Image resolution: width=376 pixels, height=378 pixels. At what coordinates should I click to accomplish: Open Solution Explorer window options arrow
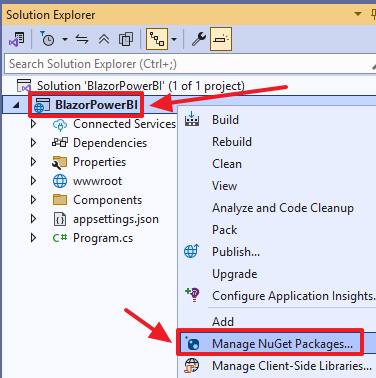tap(358, 14)
